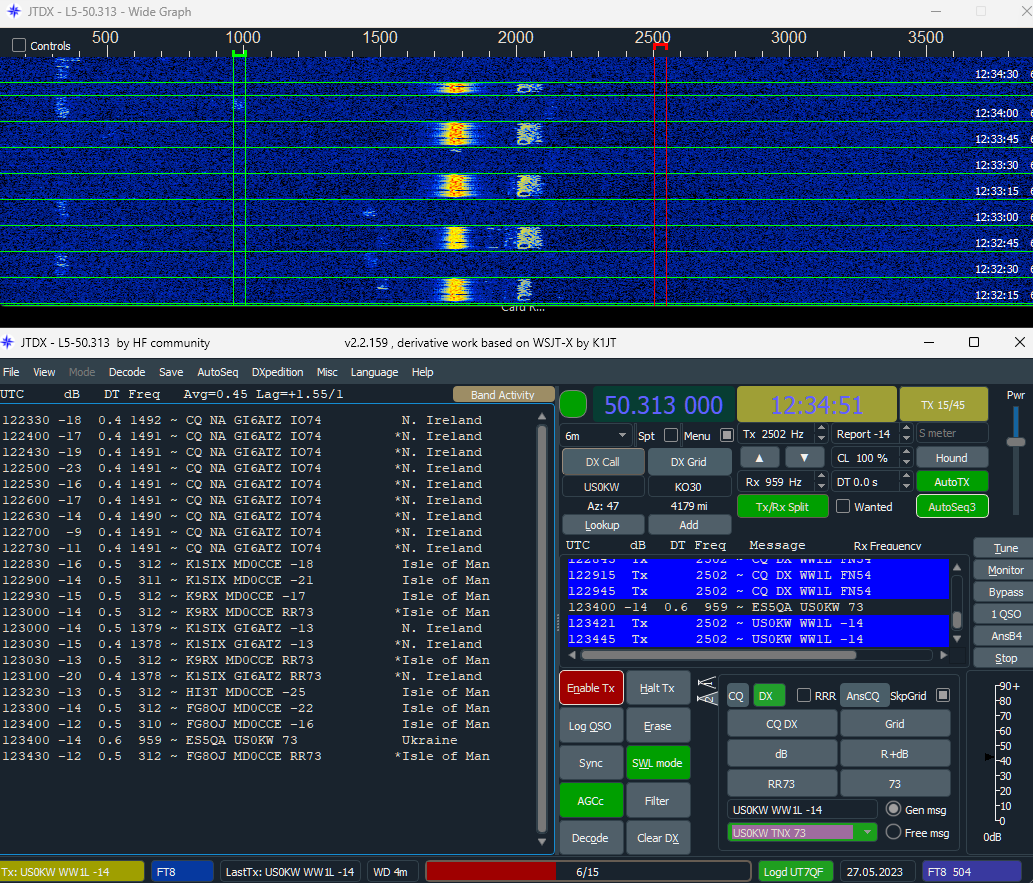This screenshot has width=1033, height=883.
Task: Click the Monitor button
Action: pos(1005,570)
